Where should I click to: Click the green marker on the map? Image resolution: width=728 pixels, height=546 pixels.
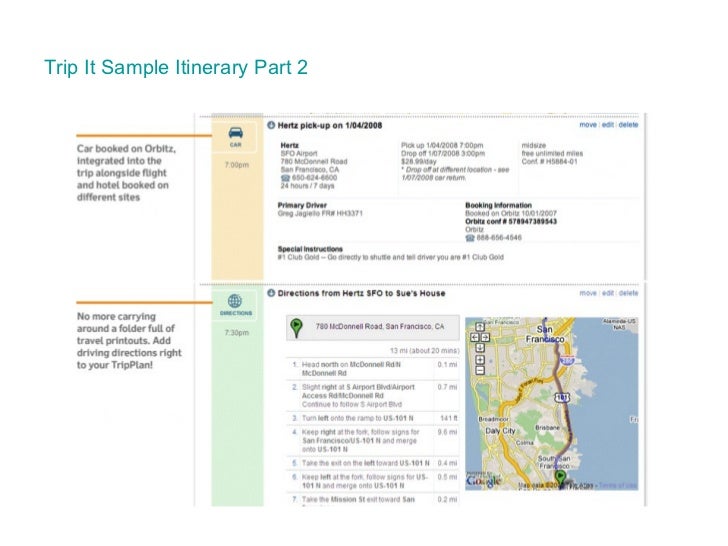point(560,477)
